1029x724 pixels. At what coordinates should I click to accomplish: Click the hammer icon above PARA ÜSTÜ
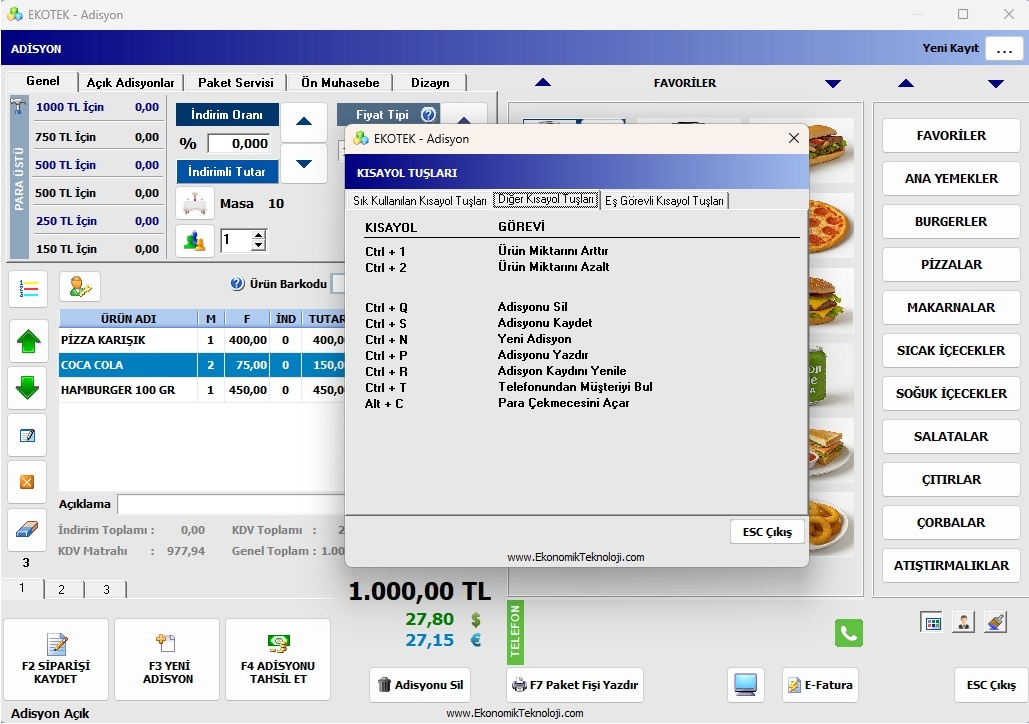pyautogui.click(x=18, y=106)
